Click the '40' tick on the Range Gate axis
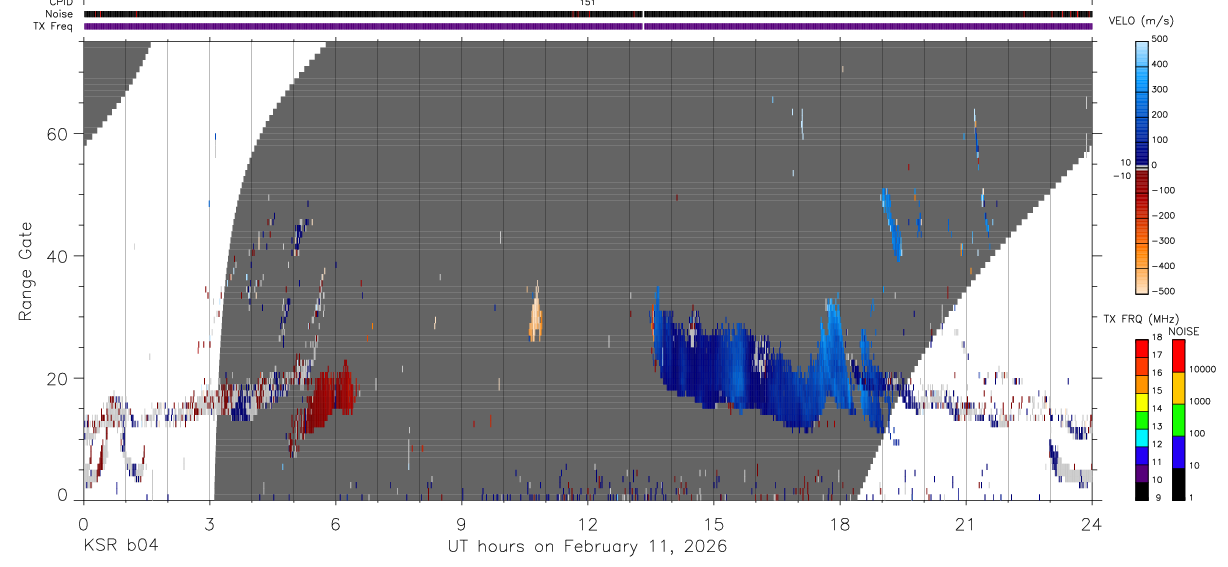Screen dimensions: 1228x567 (x=58, y=256)
